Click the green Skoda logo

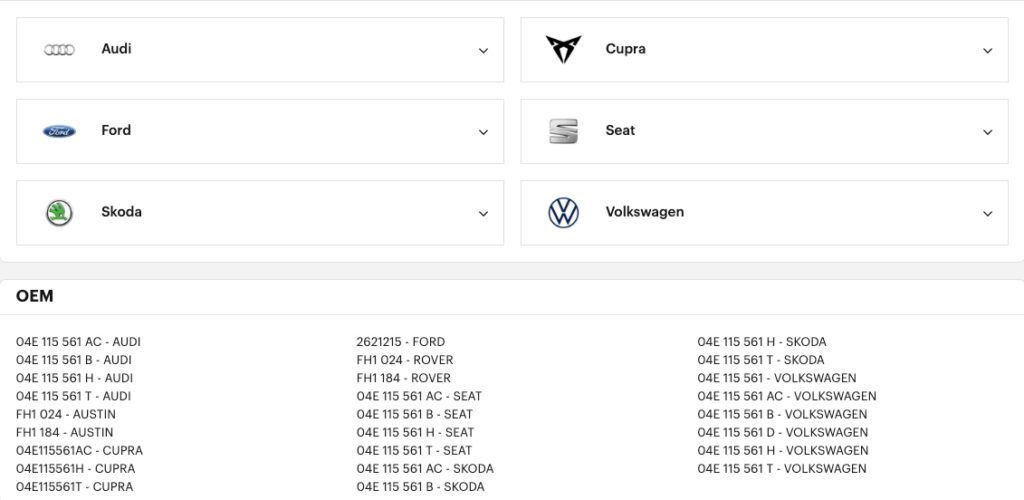[60, 212]
